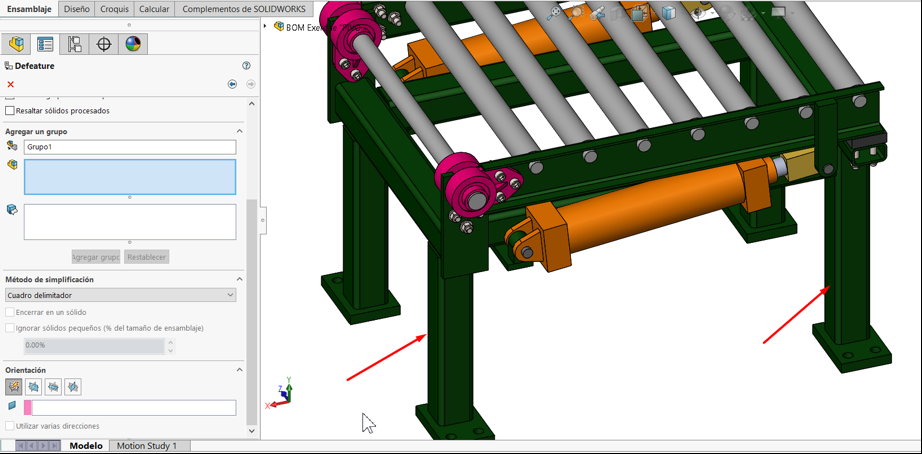Viewport: 922px width, 454px height.
Task: Click Zoom to Area magnifier icon
Action: tap(576, 13)
